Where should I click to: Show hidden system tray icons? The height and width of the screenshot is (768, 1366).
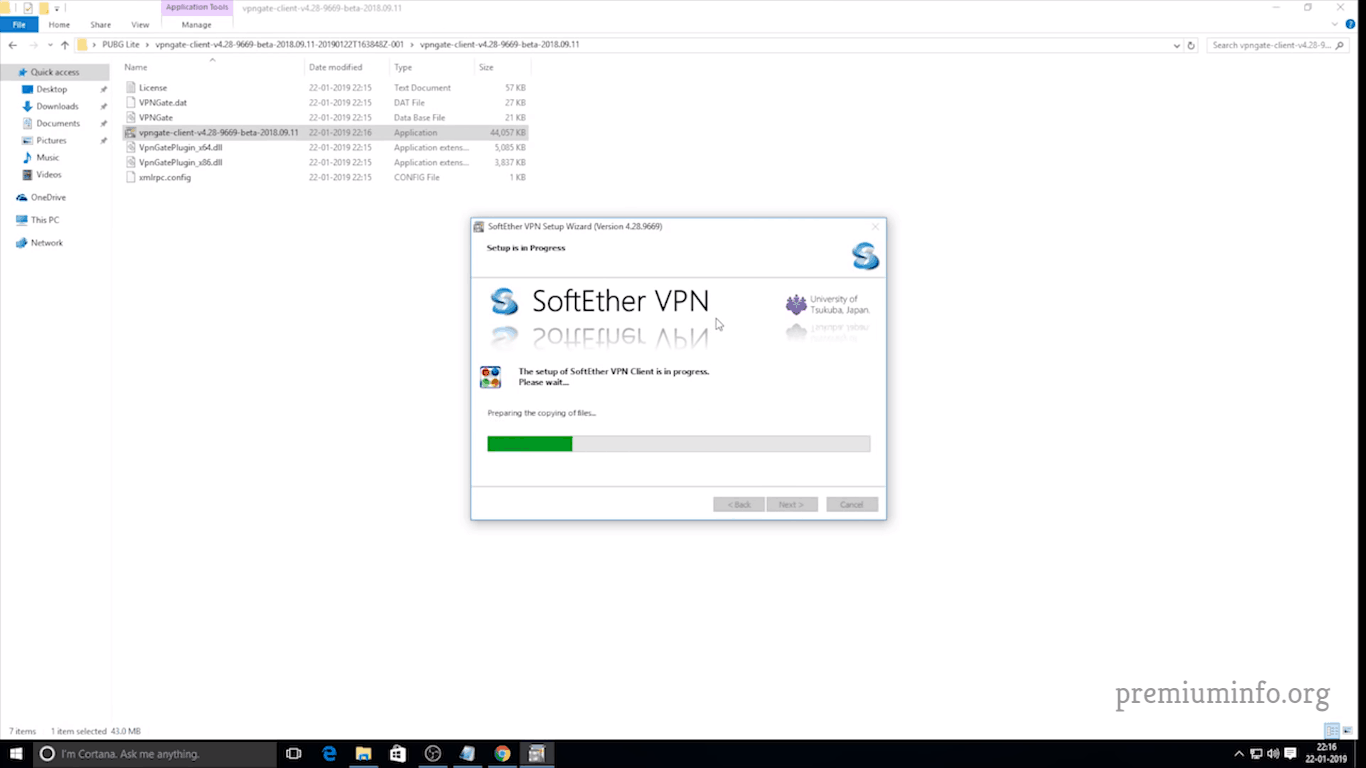pos(1239,754)
